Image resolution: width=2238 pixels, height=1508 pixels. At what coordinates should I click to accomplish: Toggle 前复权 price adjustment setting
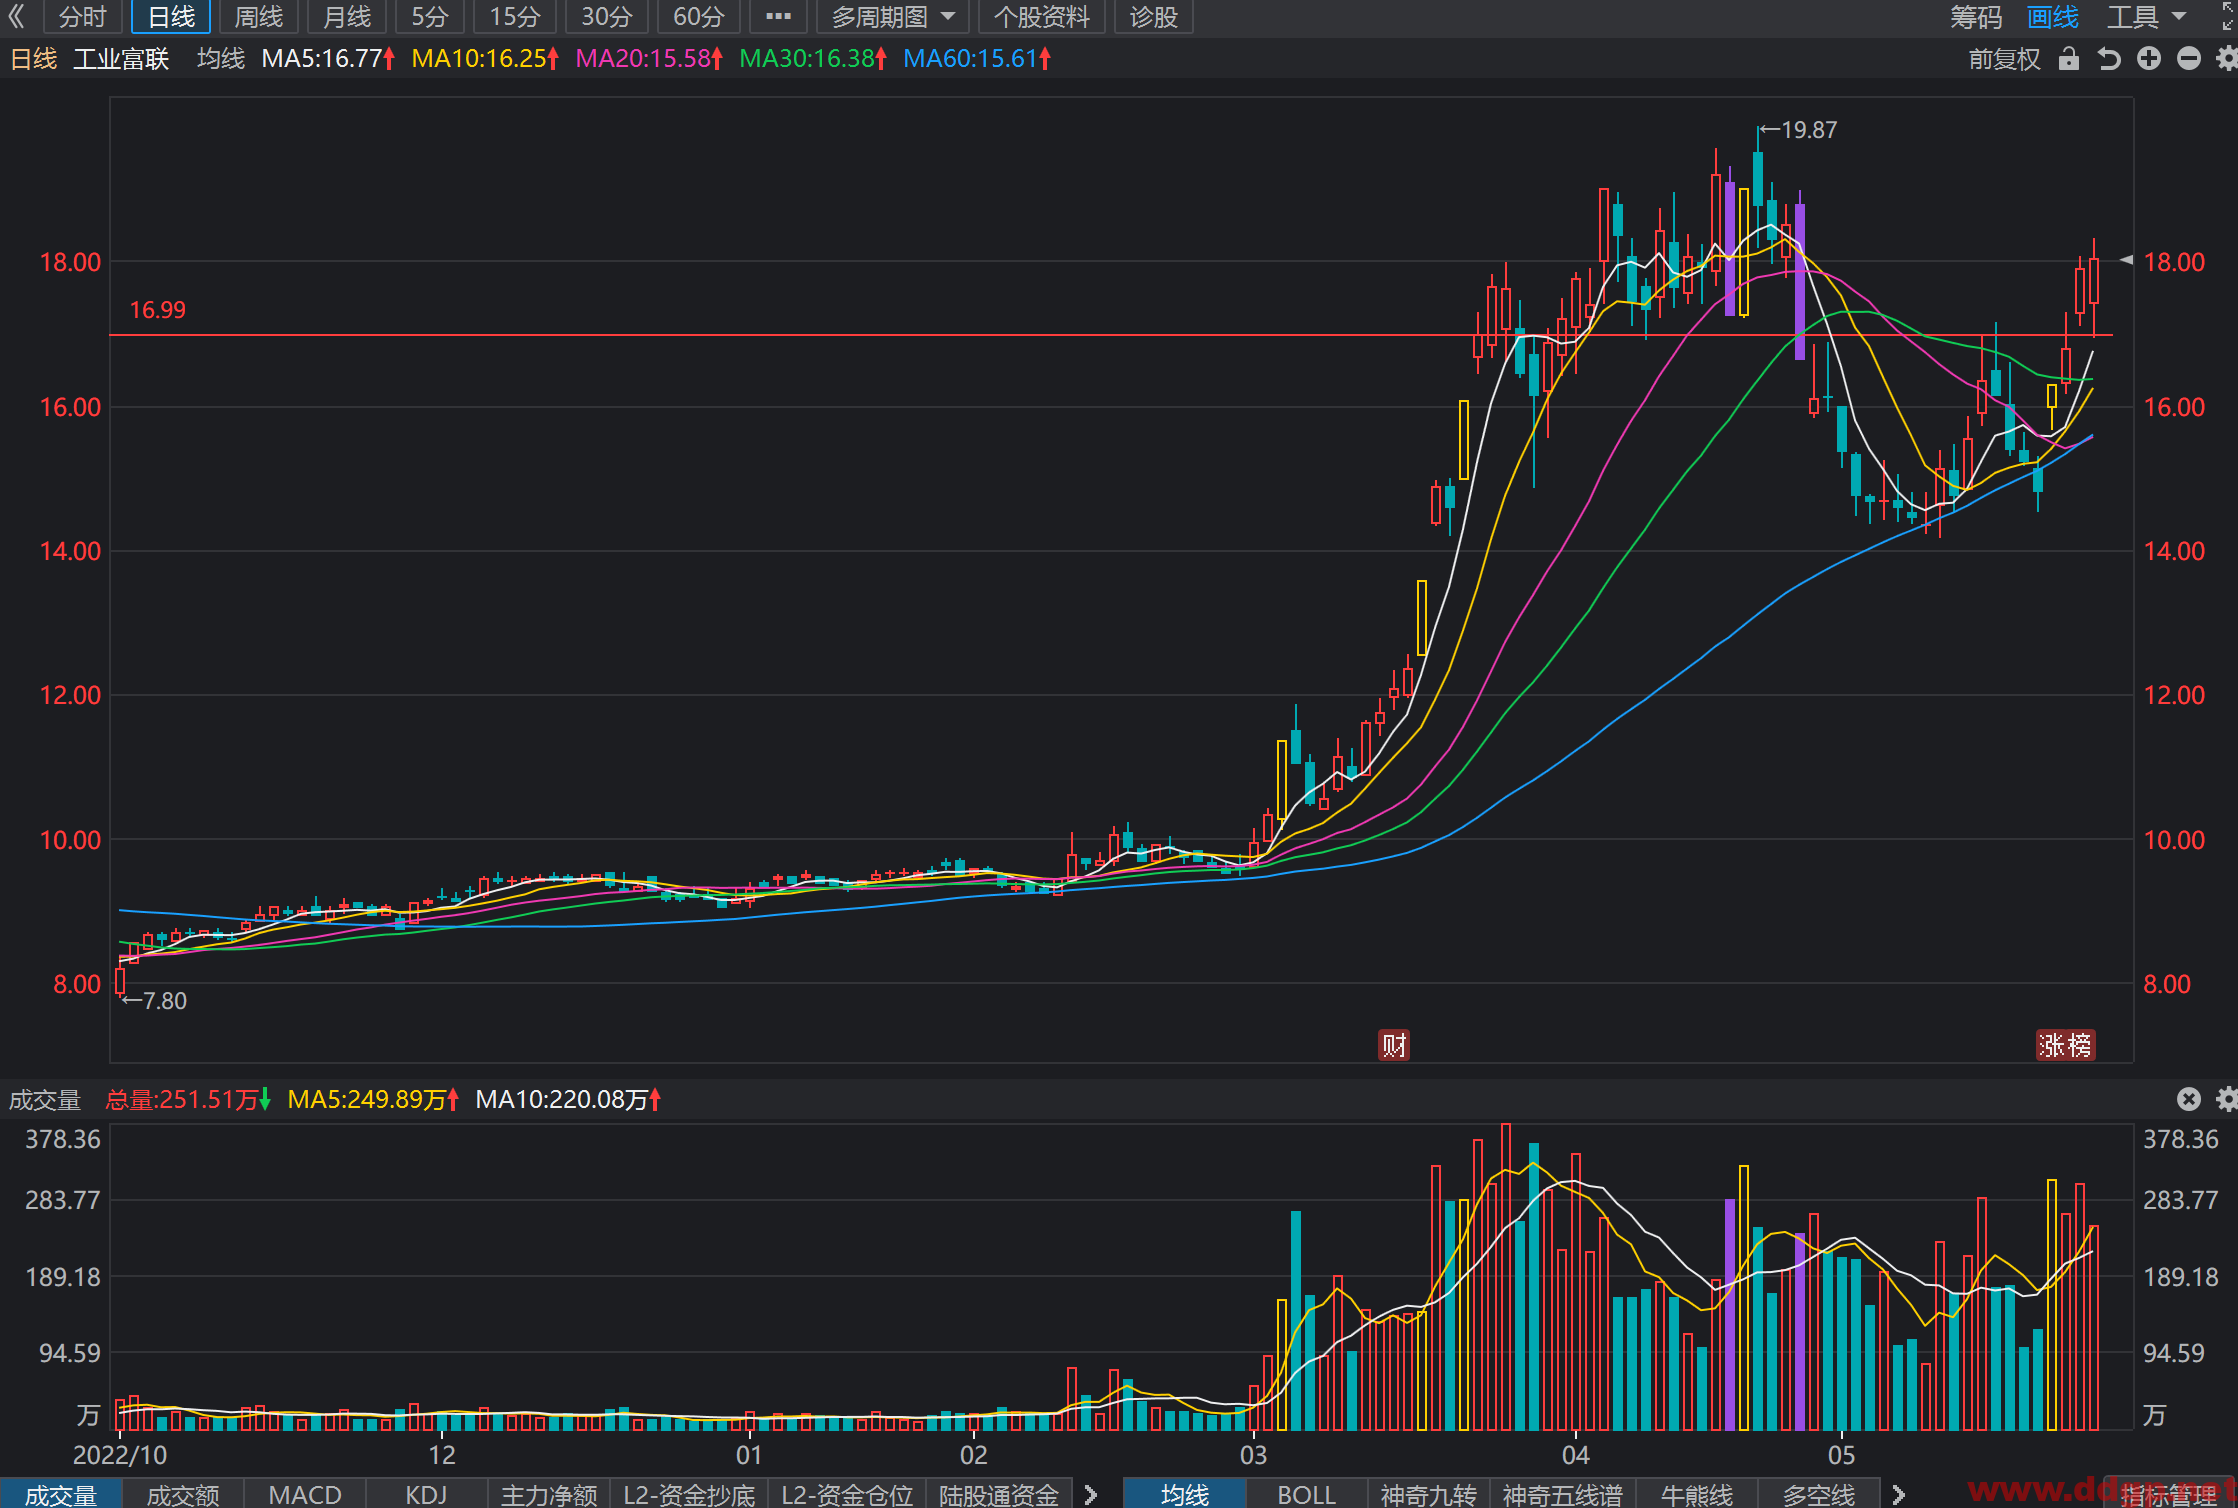coord(2004,59)
